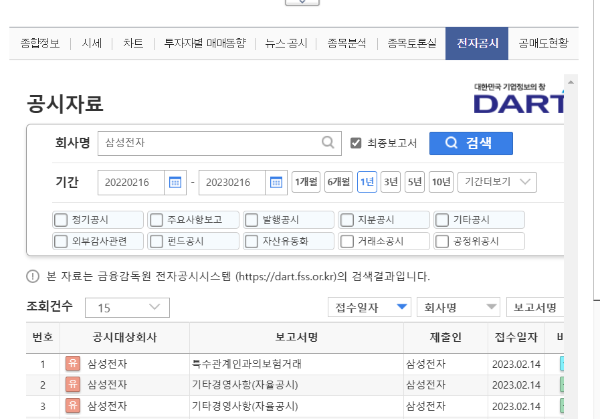Set period to 3년

pos(391,182)
